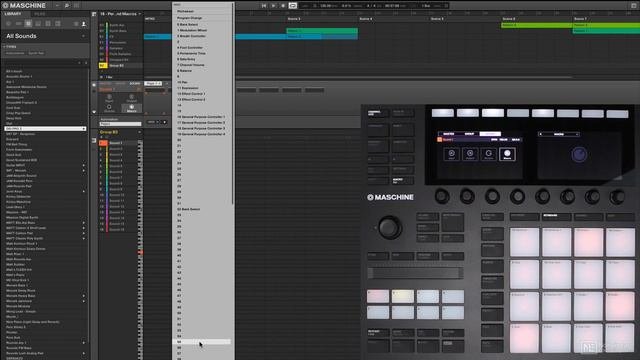Click the first knob under controller screens

[x=442, y=197]
